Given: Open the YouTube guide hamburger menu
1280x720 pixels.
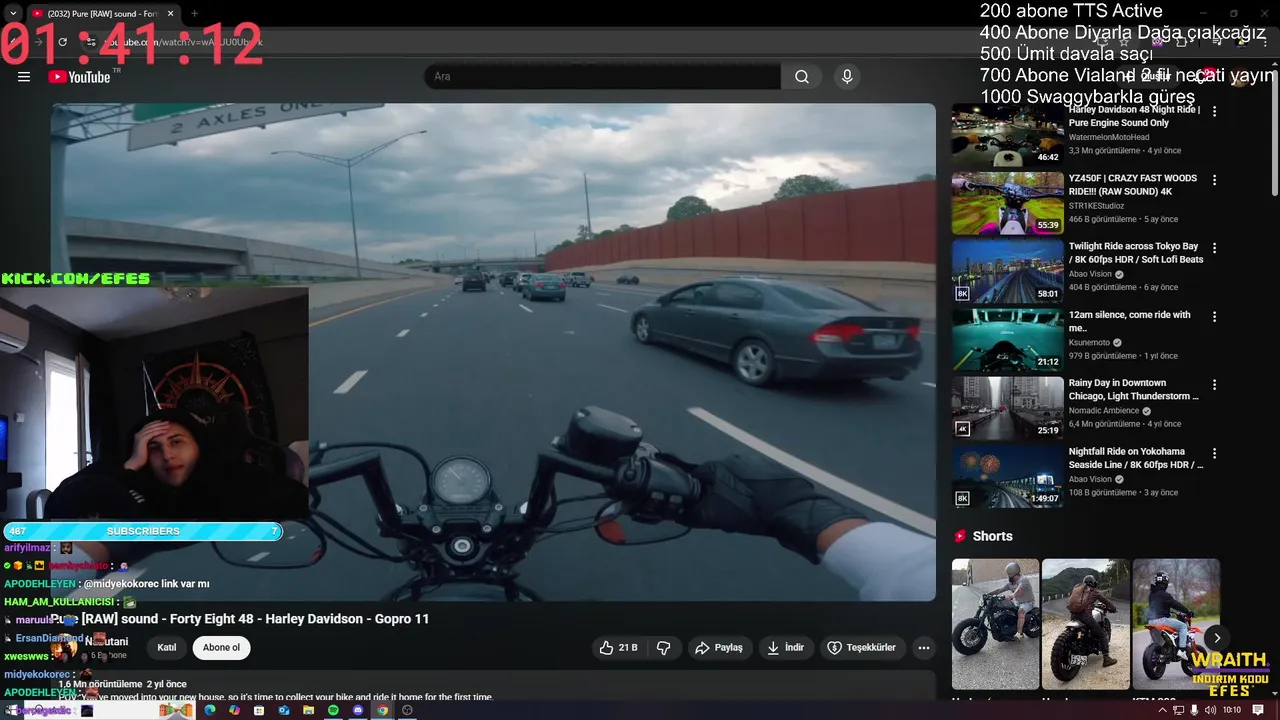Looking at the screenshot, I should coord(24,77).
